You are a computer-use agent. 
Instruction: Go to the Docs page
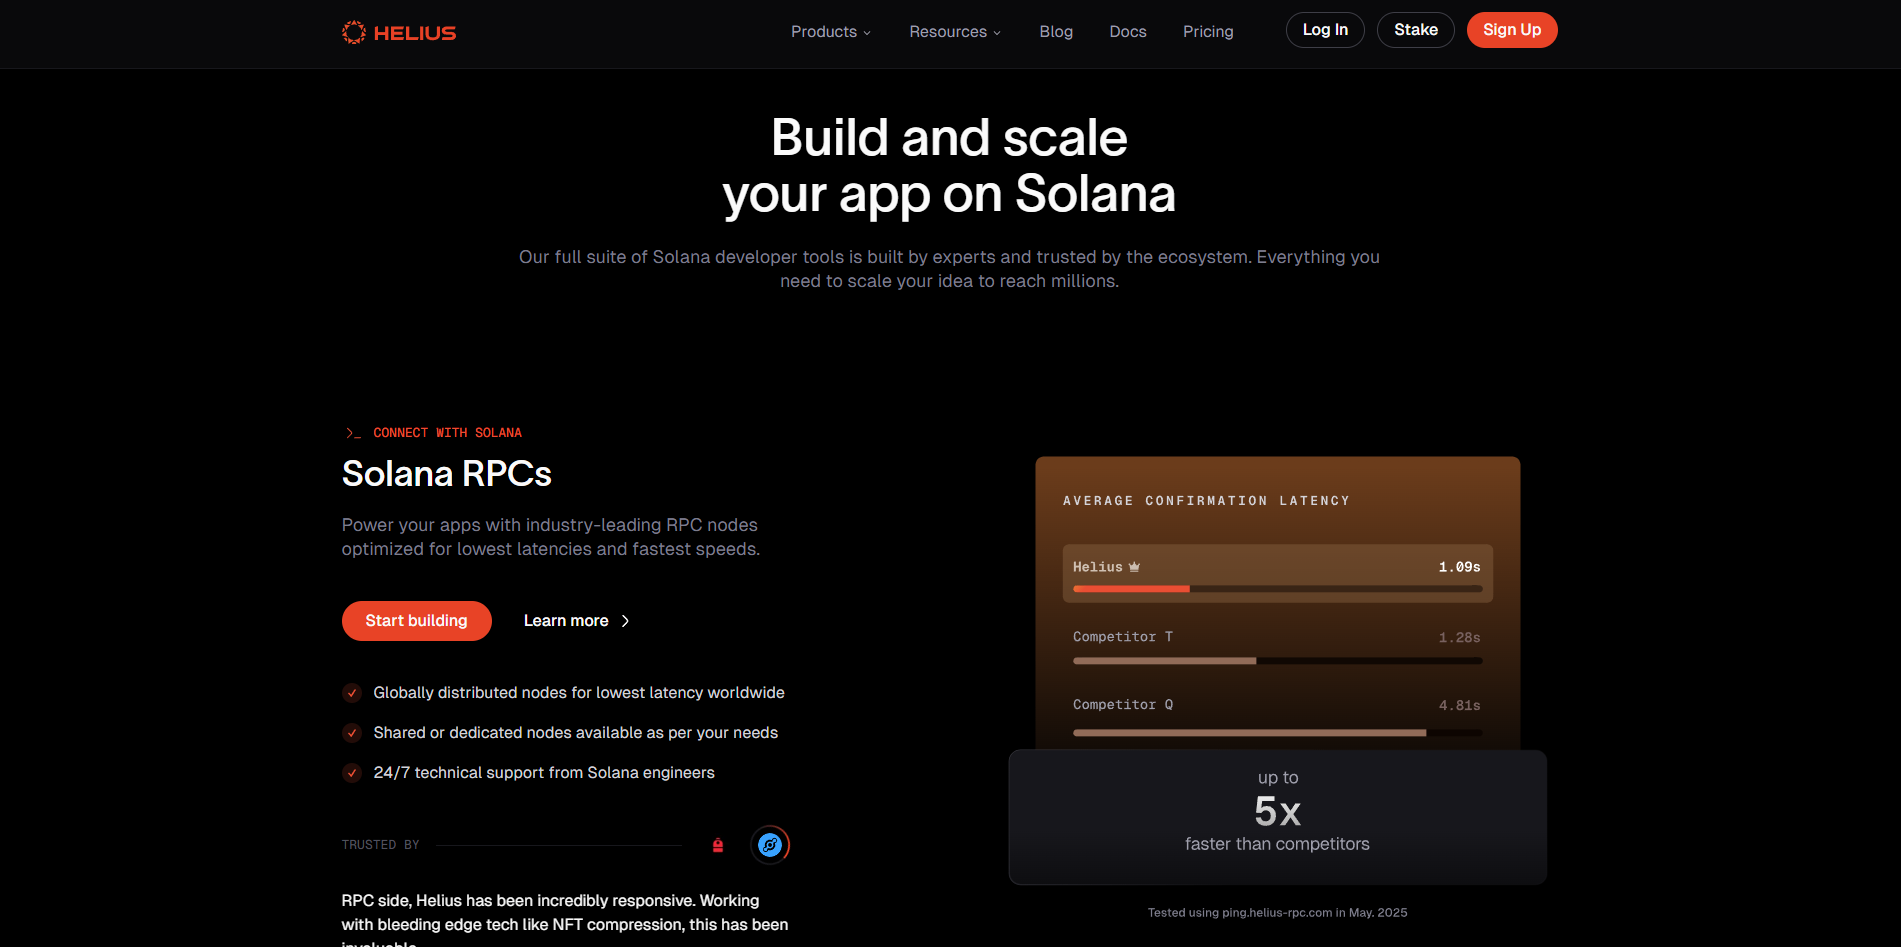tap(1128, 32)
